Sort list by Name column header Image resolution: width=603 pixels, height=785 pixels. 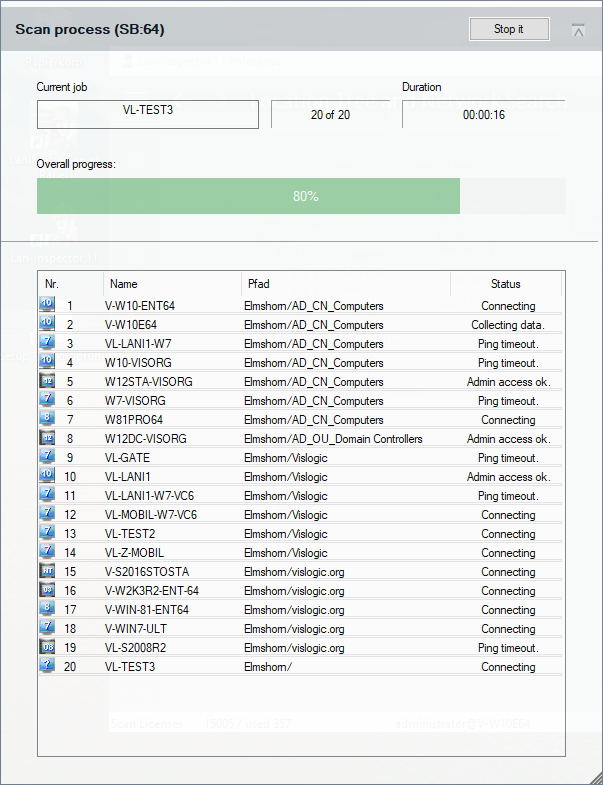pyautogui.click(x=170, y=284)
